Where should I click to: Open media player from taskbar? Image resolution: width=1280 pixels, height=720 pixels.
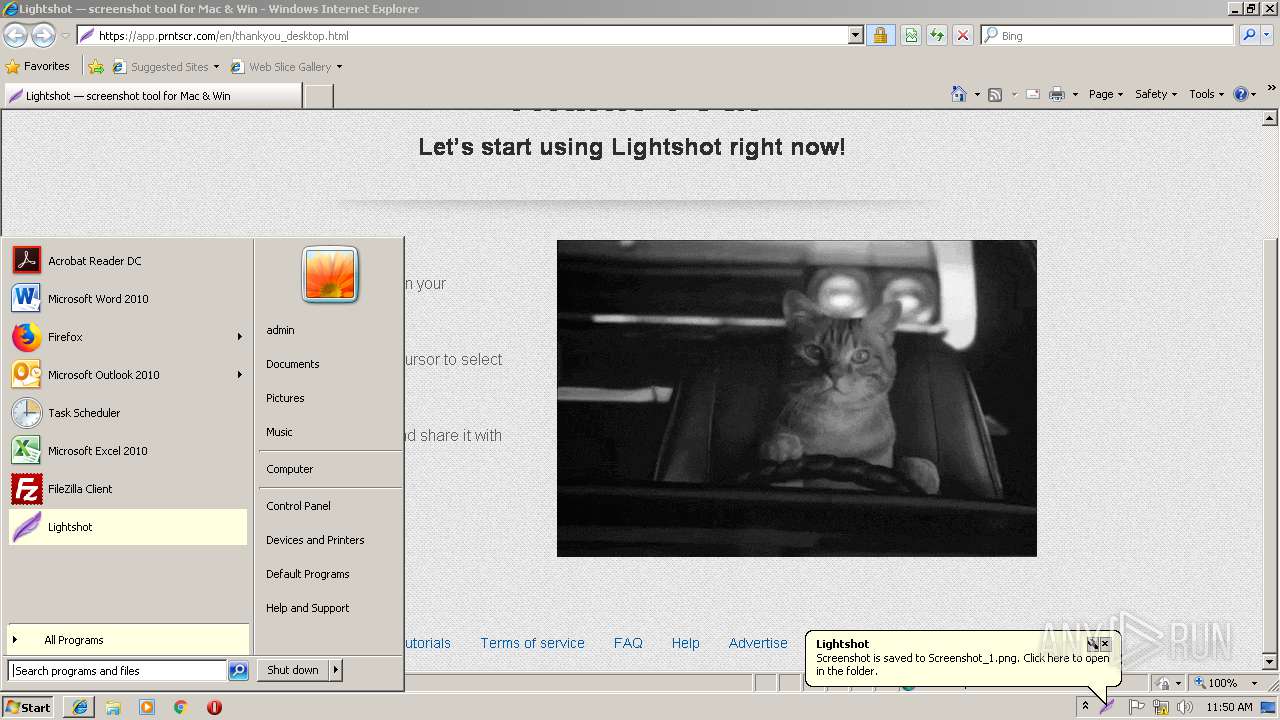tap(147, 707)
